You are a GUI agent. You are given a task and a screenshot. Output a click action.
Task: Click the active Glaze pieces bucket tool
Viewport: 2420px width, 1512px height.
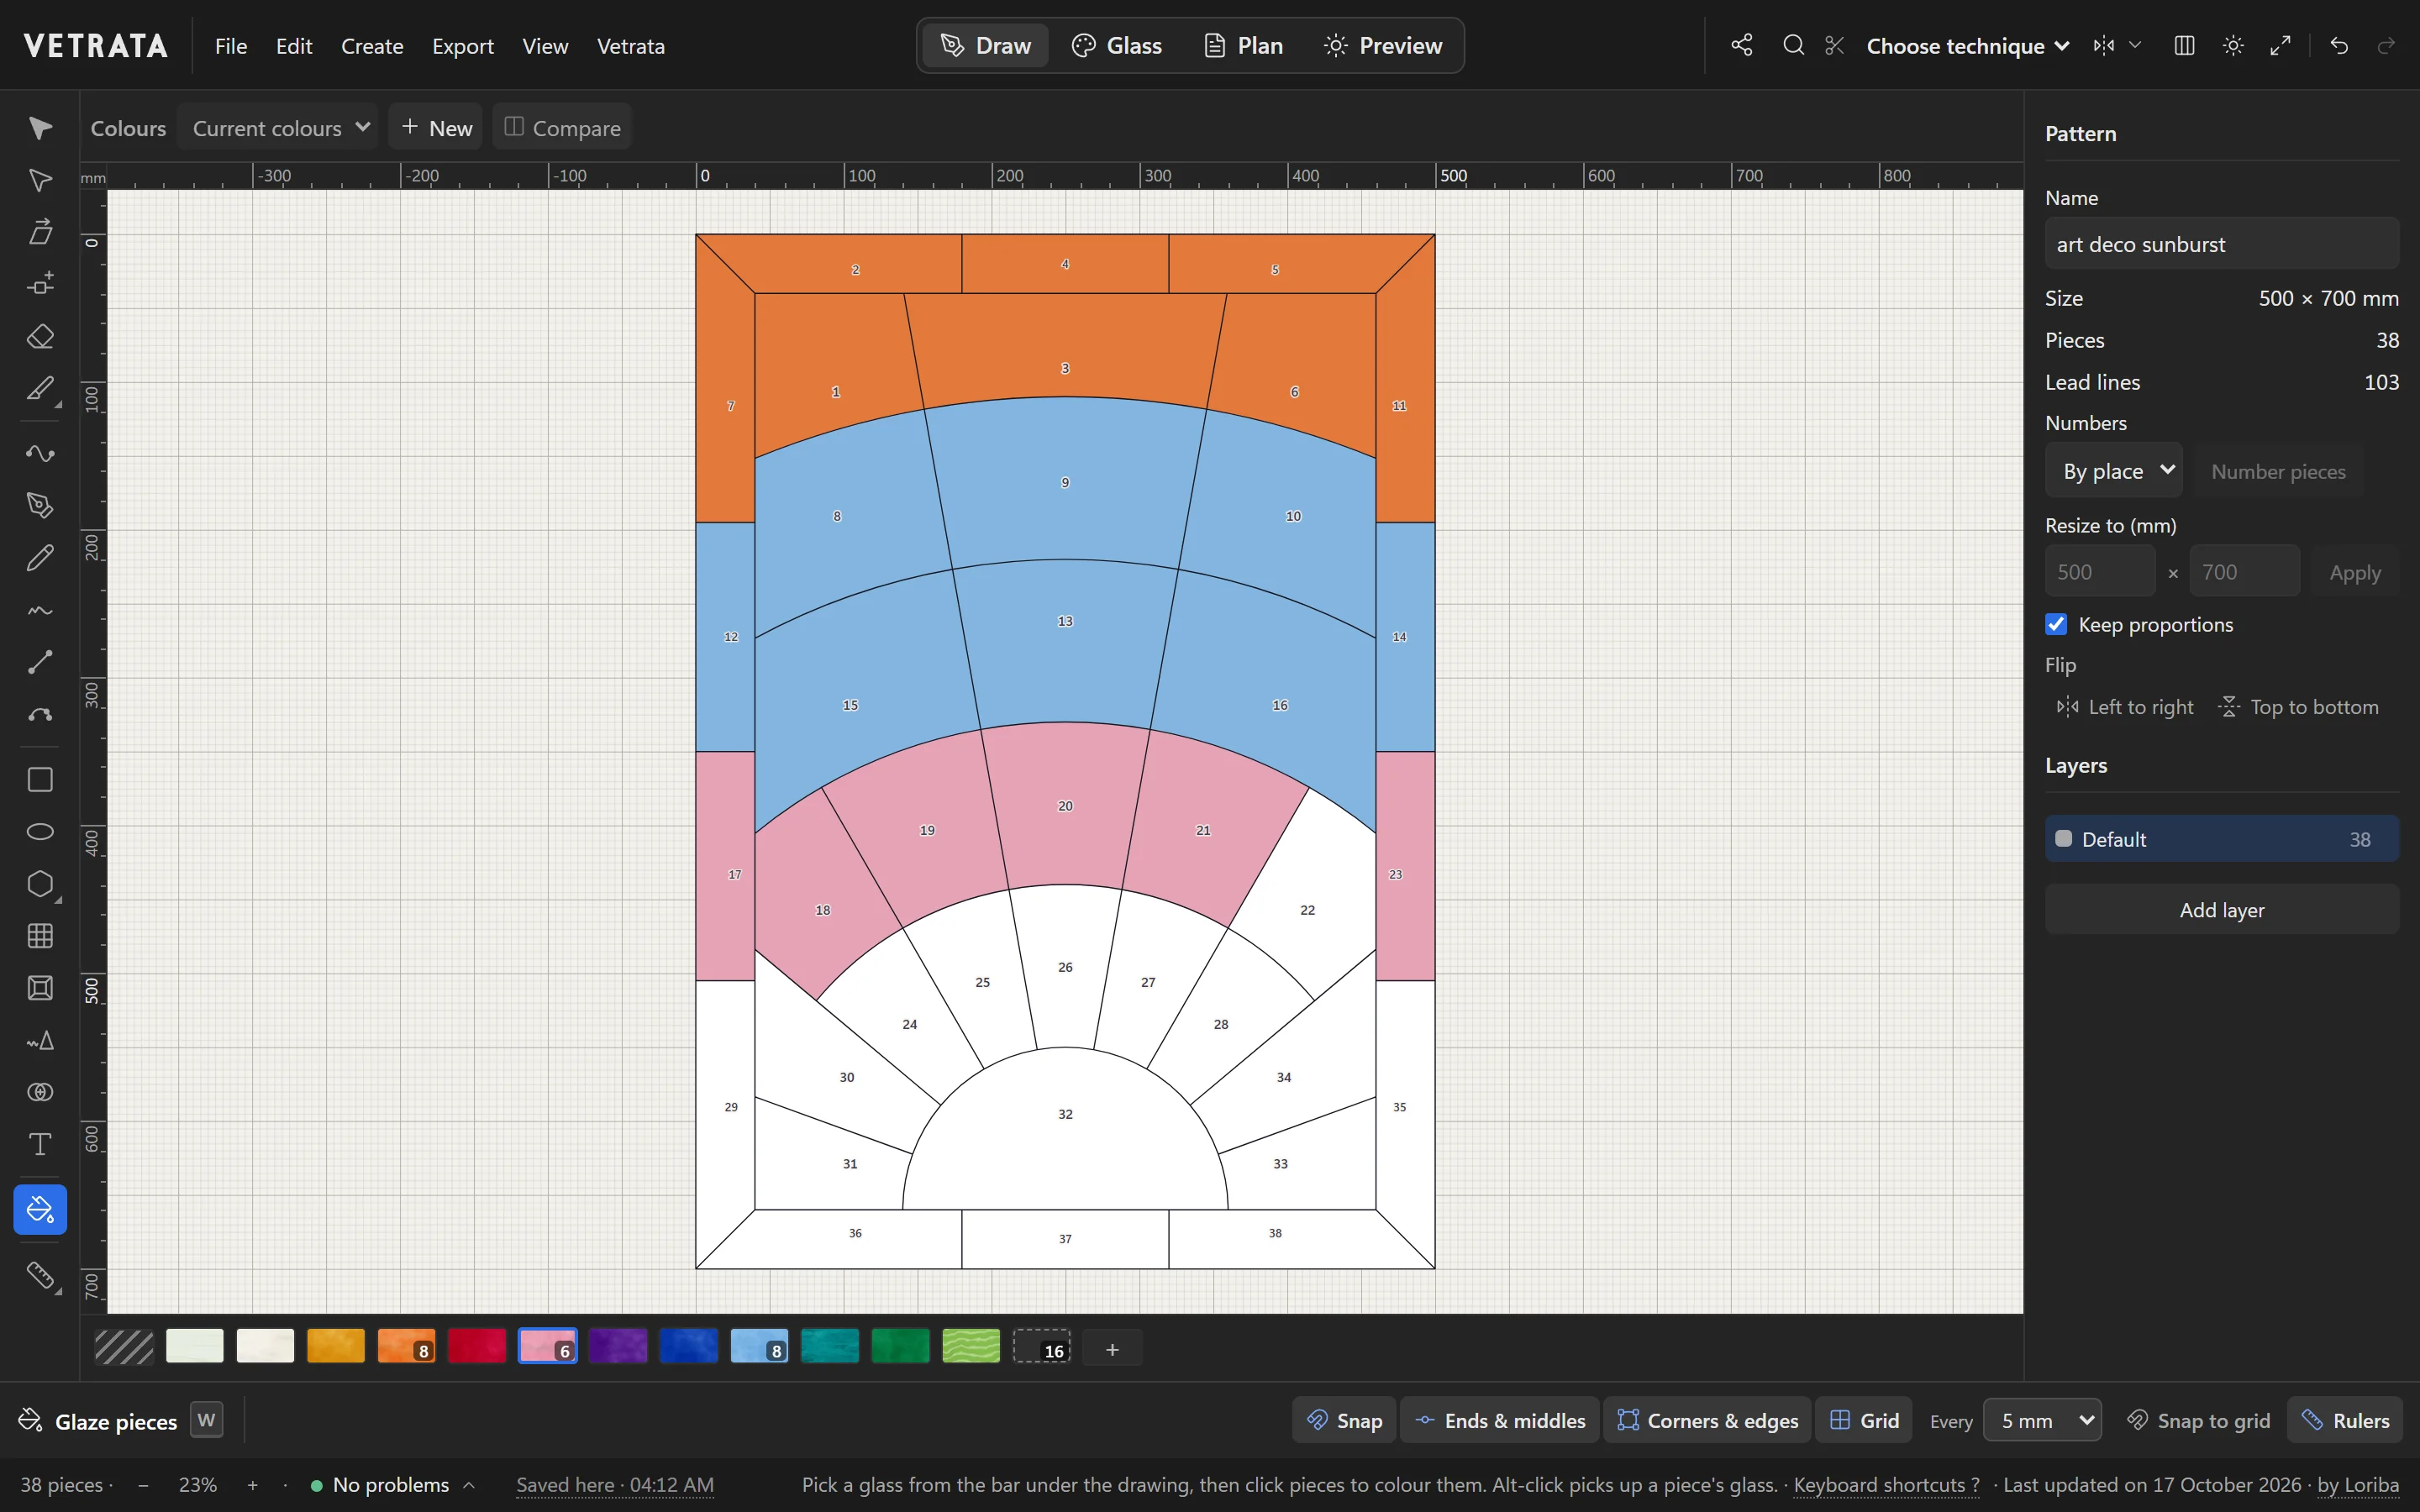click(x=40, y=1210)
